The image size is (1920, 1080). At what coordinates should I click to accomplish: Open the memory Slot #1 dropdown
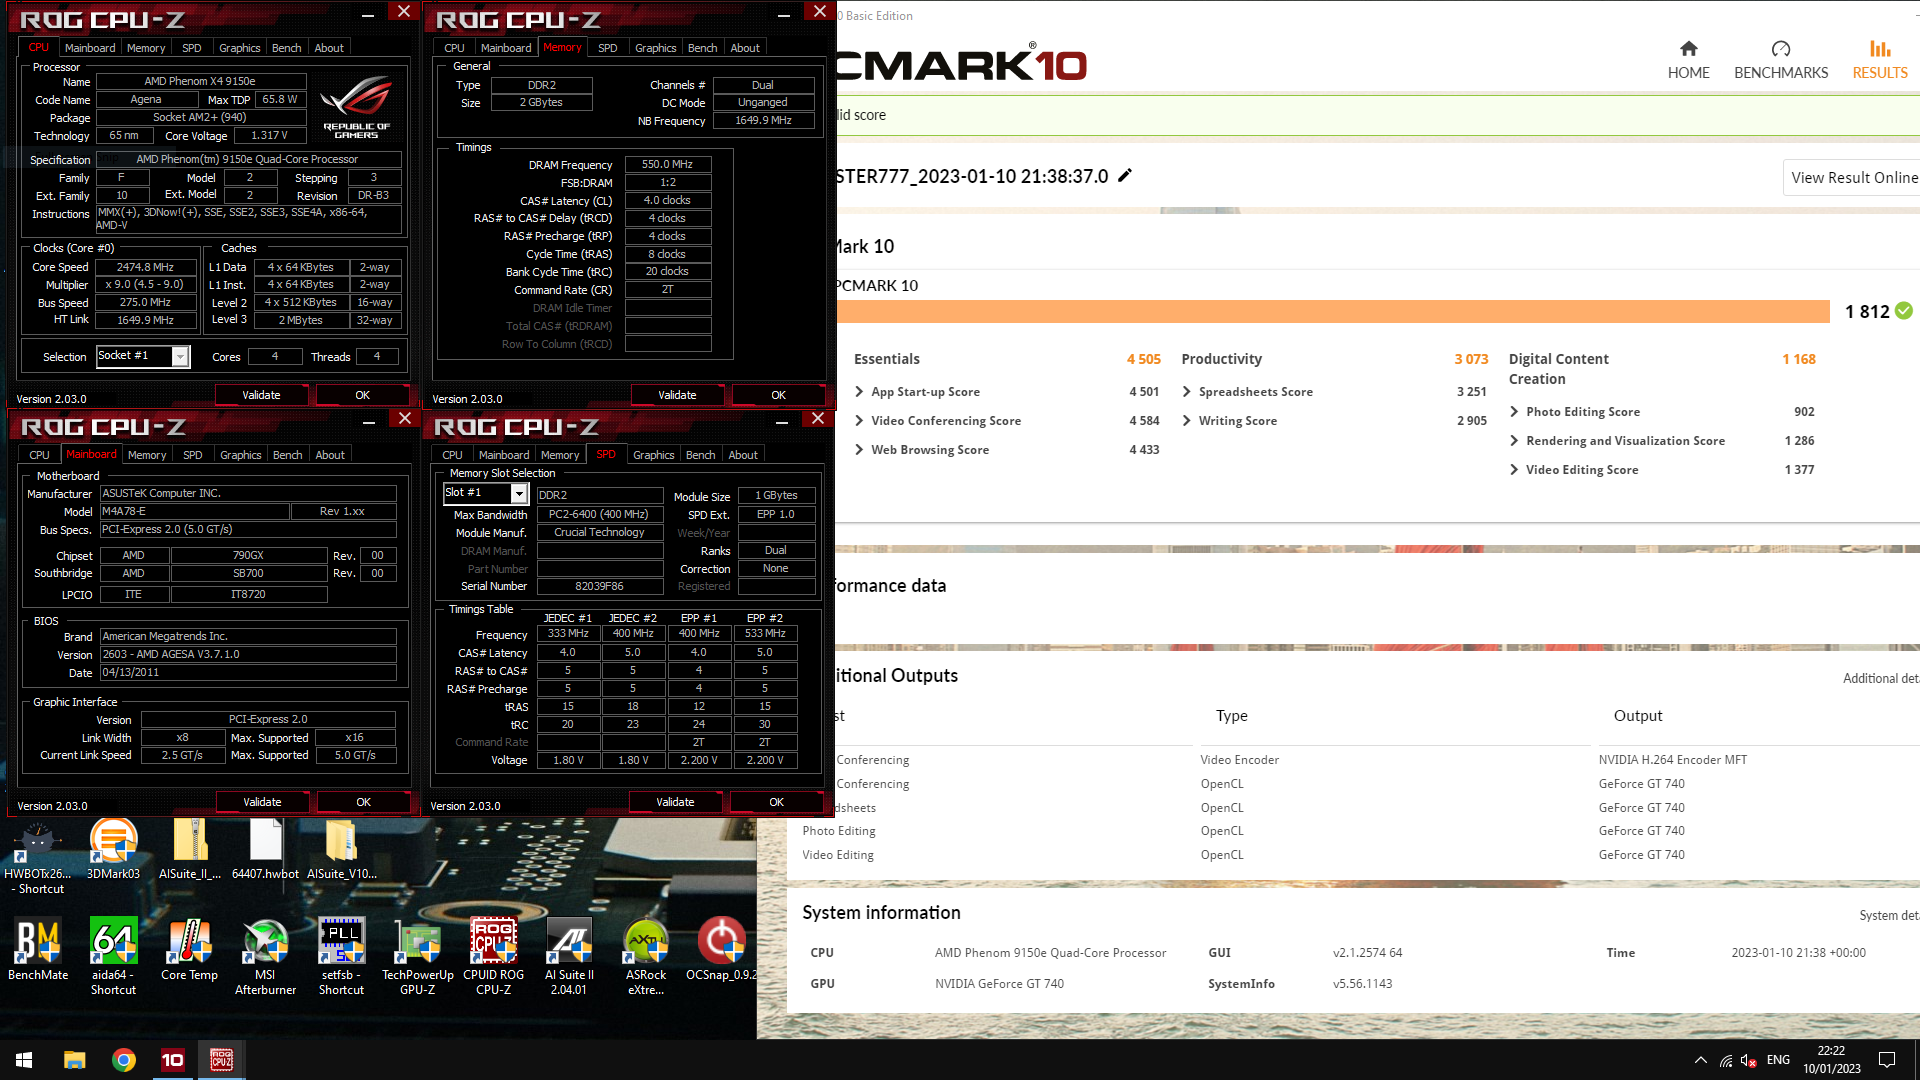click(x=485, y=493)
